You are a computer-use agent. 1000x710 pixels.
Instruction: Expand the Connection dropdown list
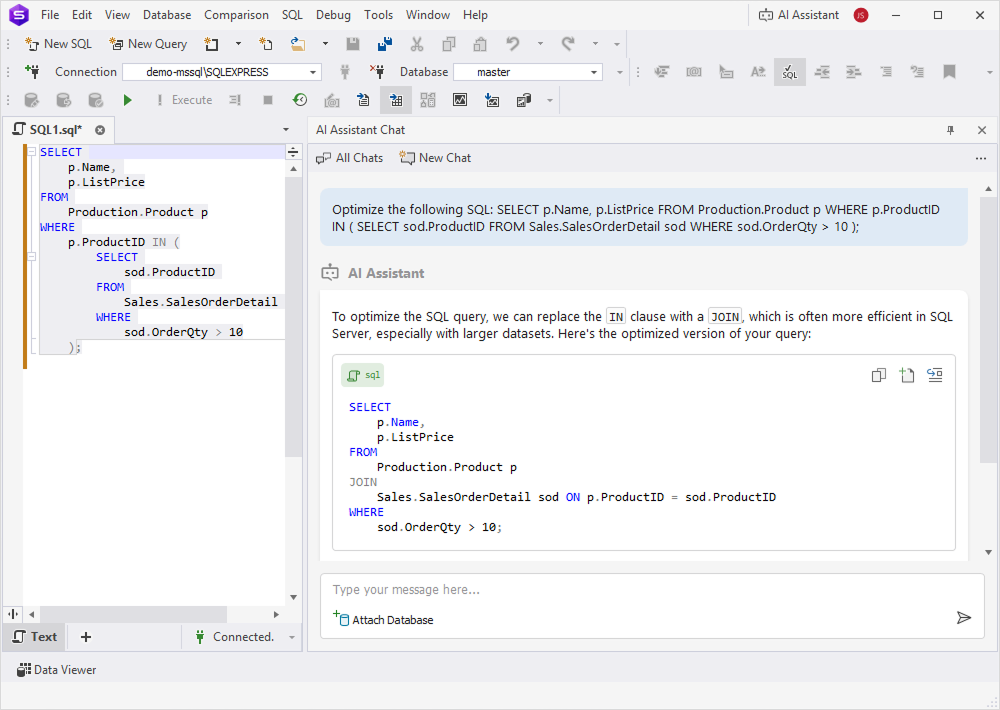click(x=313, y=72)
